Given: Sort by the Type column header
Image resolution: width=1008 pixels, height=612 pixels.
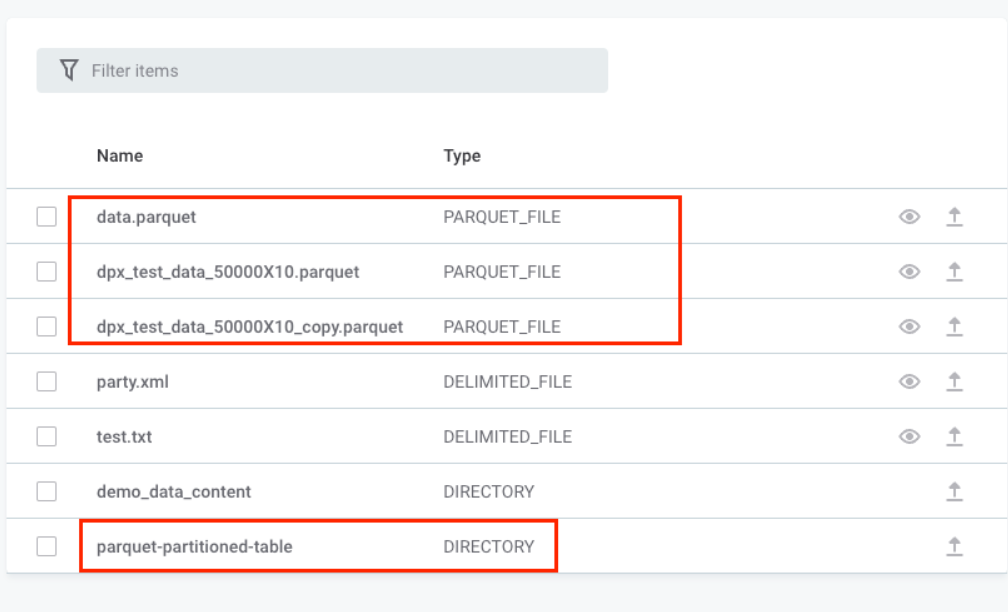Looking at the screenshot, I should [462, 155].
